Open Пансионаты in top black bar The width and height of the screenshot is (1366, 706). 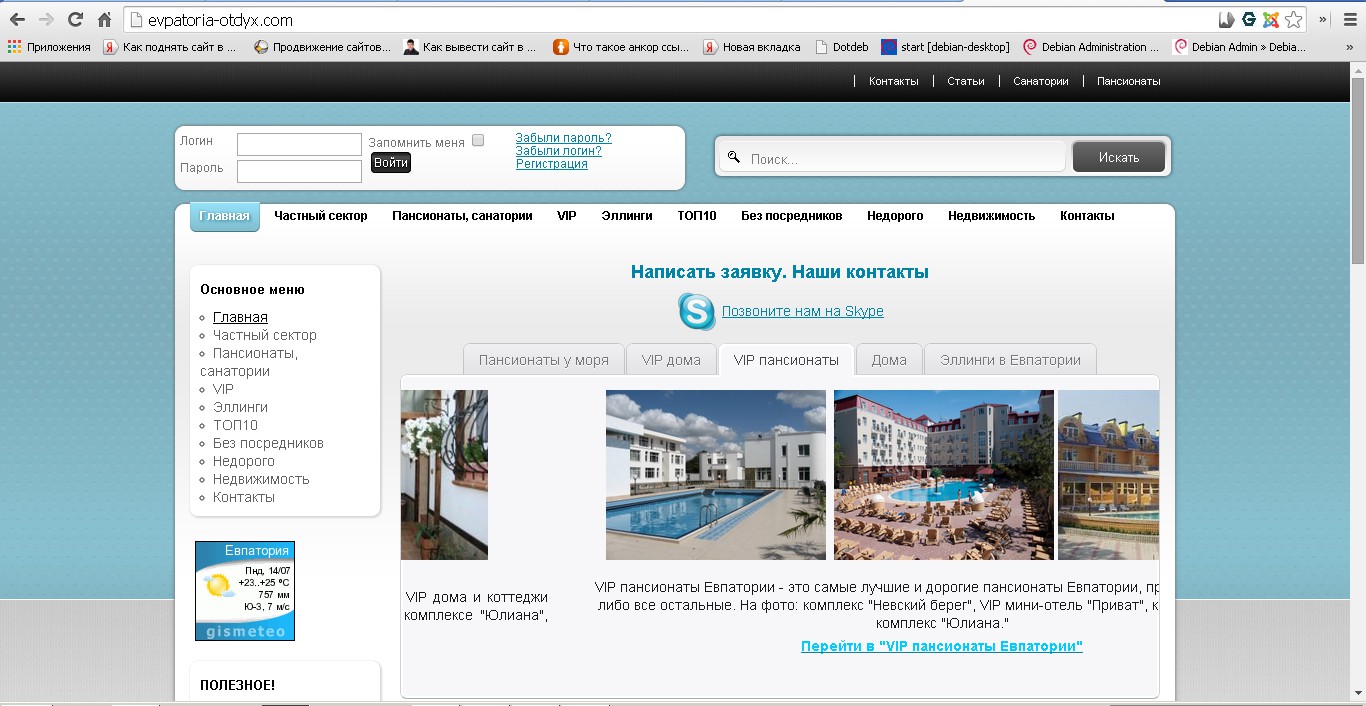tap(1128, 81)
